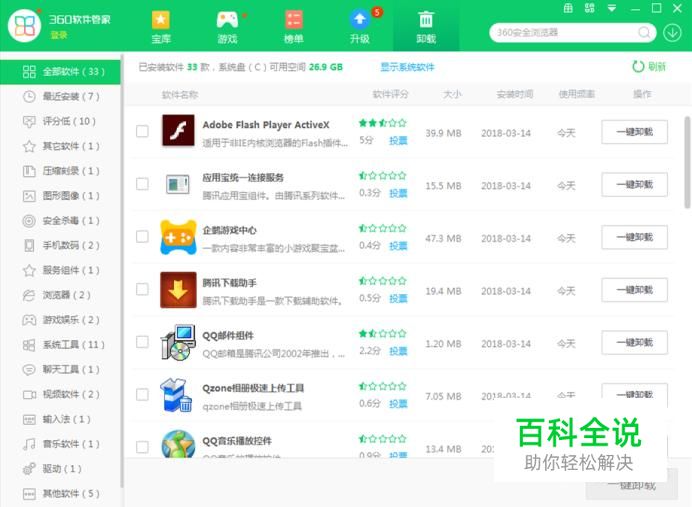Select 安全杀毒 (1) category
Image resolution: width=692 pixels, height=507 pixels.
pos(60,221)
